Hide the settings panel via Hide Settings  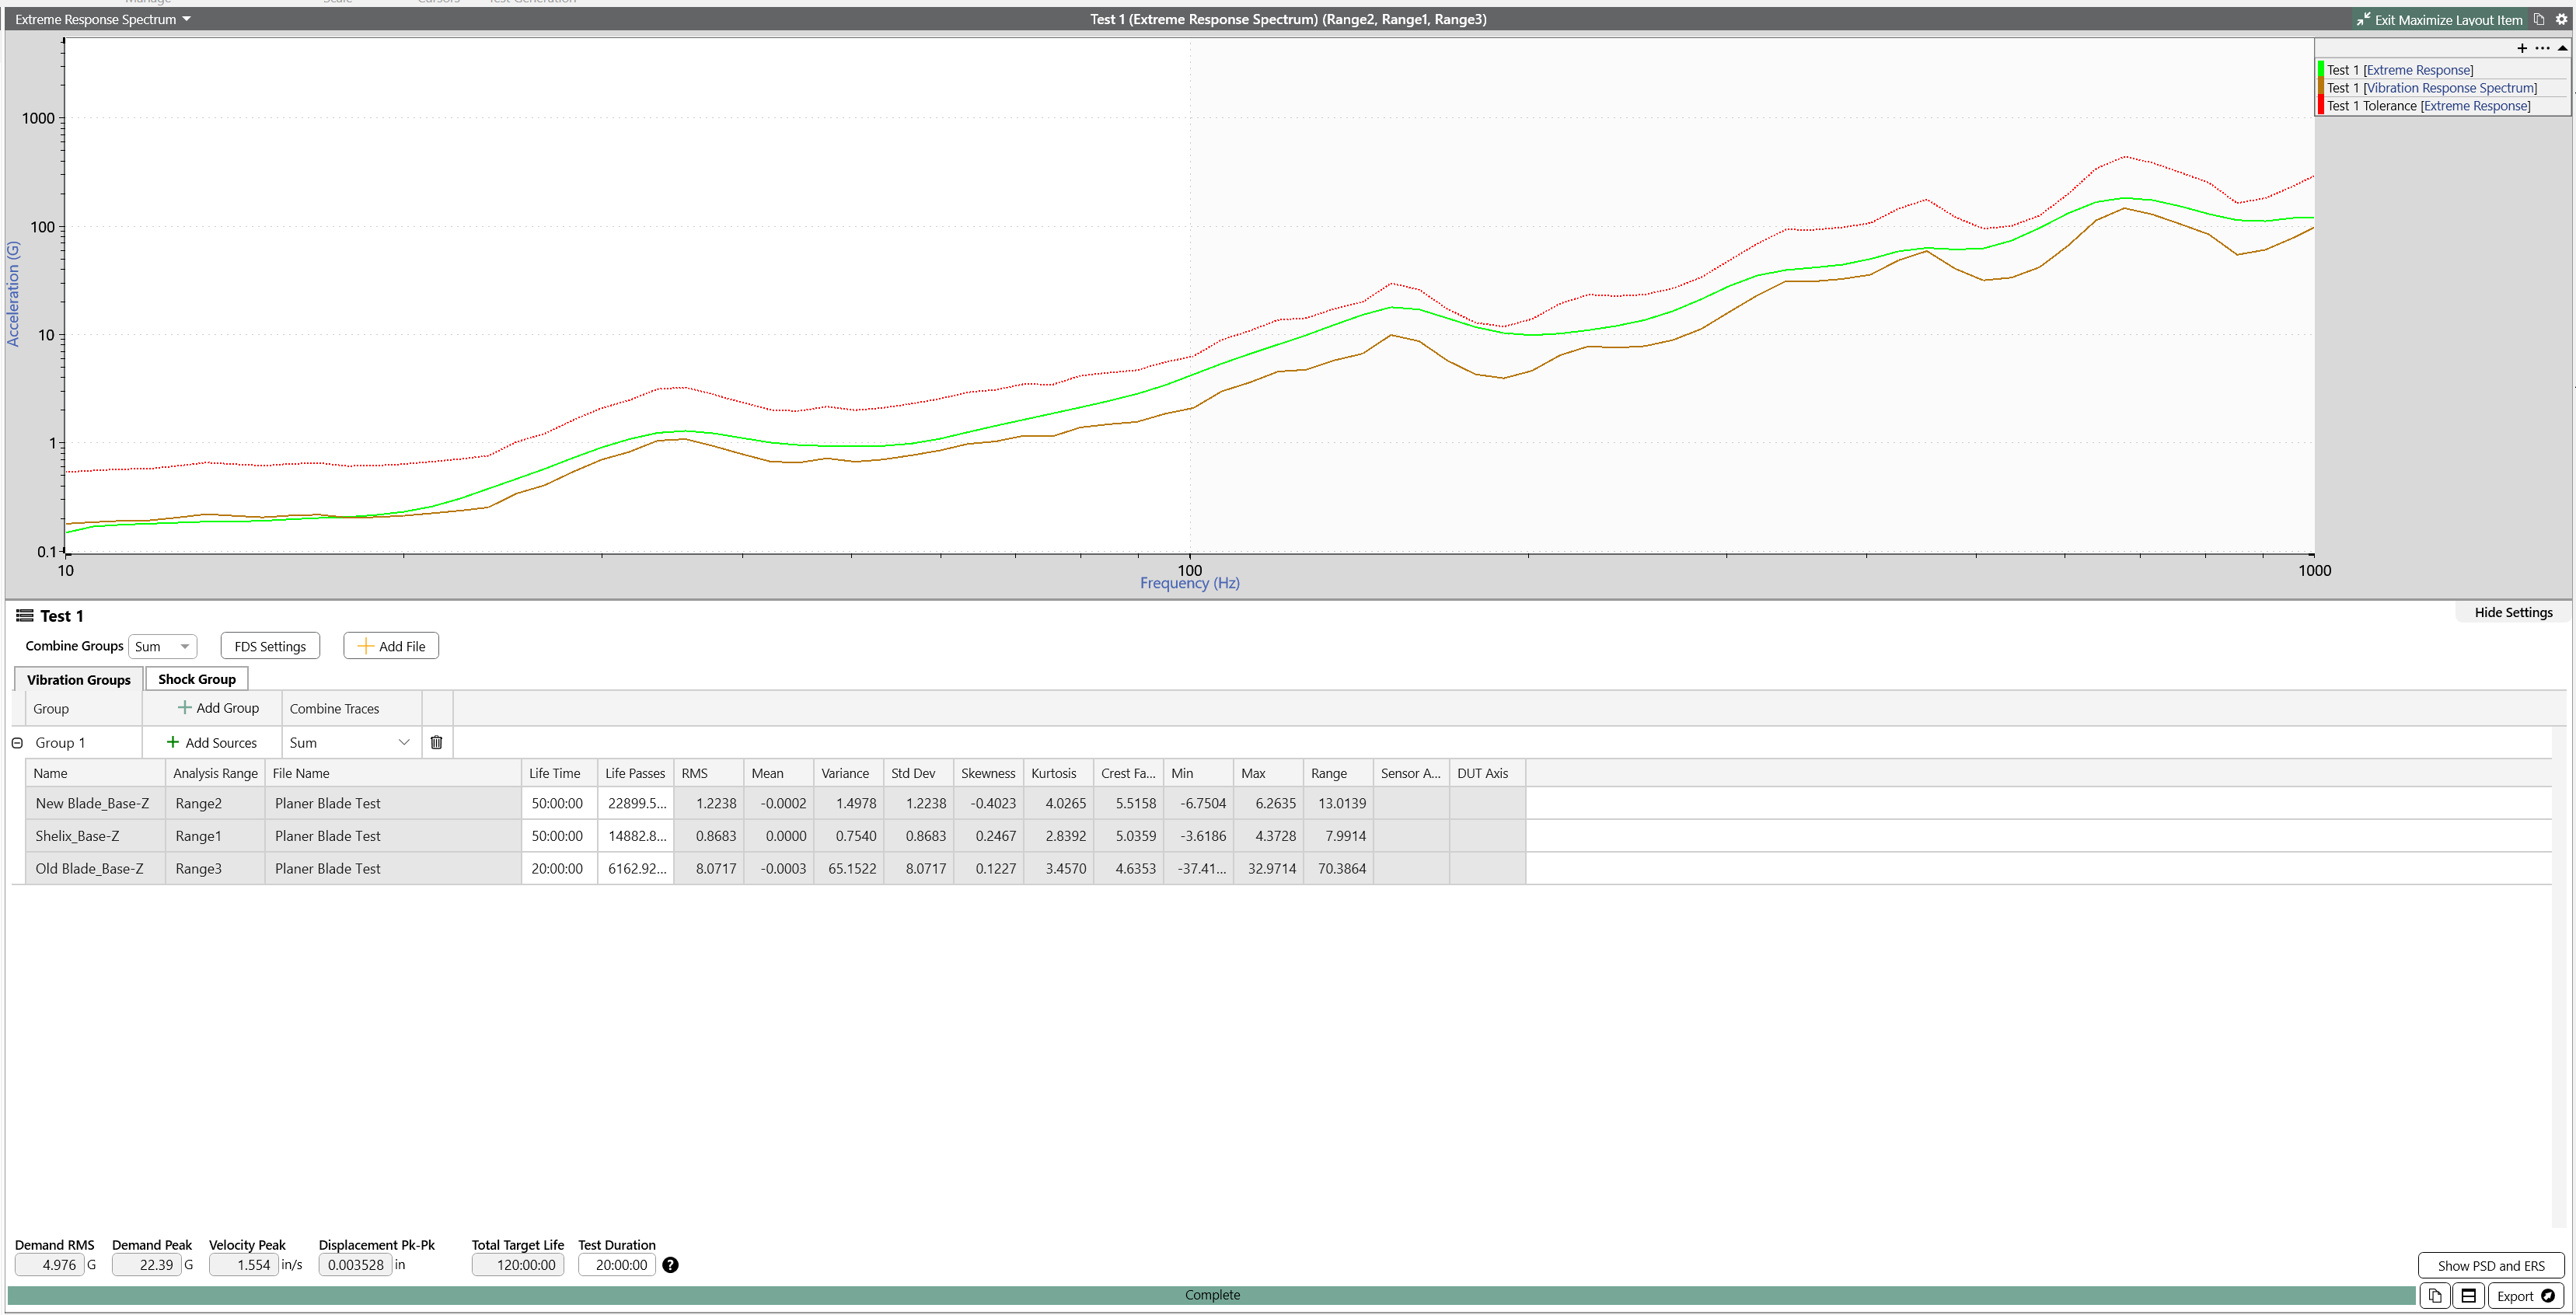pyautogui.click(x=2512, y=612)
